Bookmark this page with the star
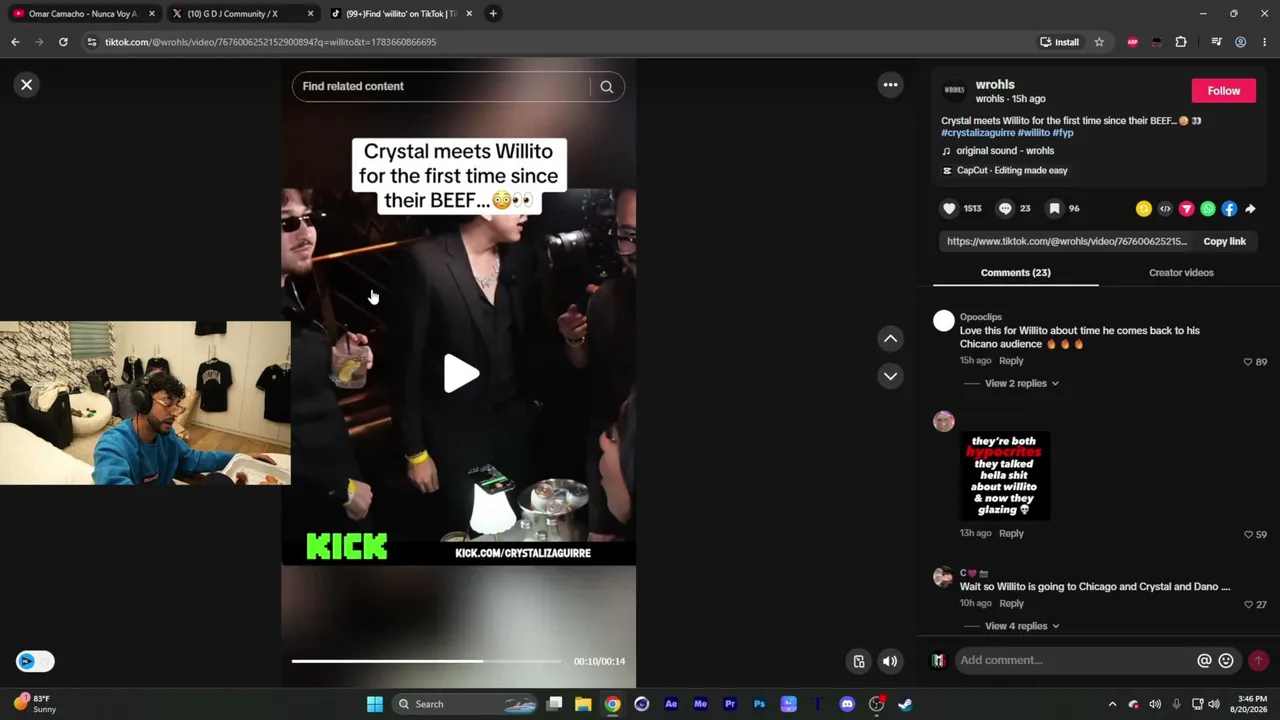 point(1099,42)
